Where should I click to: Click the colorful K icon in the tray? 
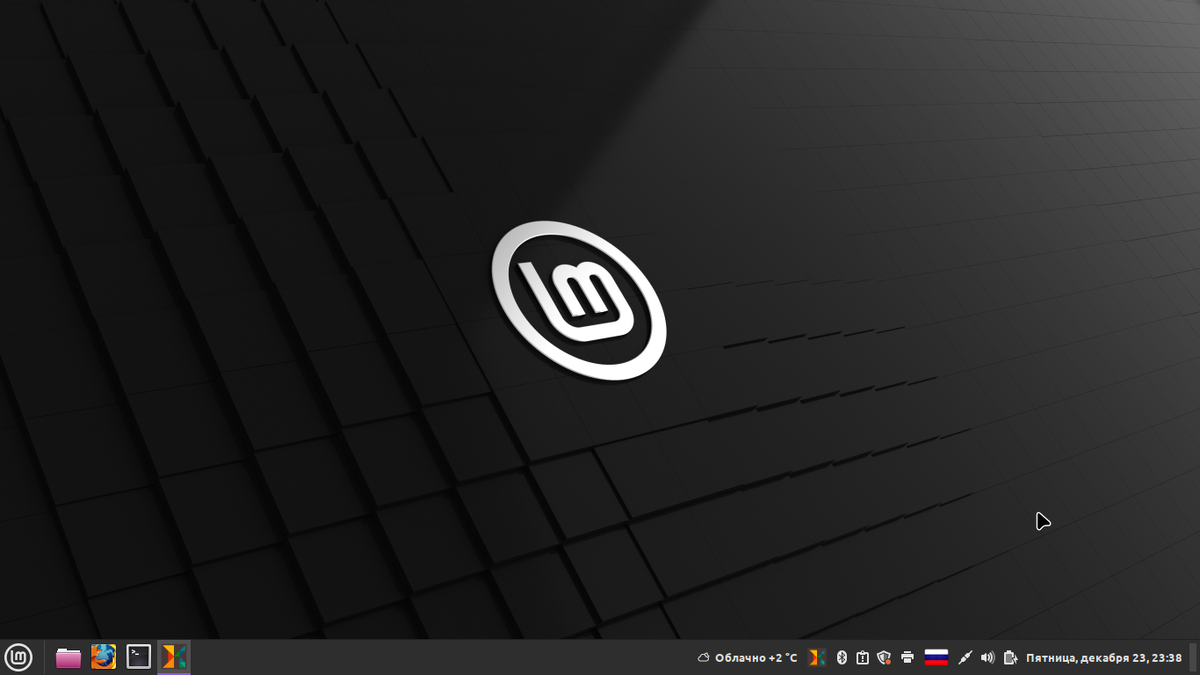coord(817,658)
